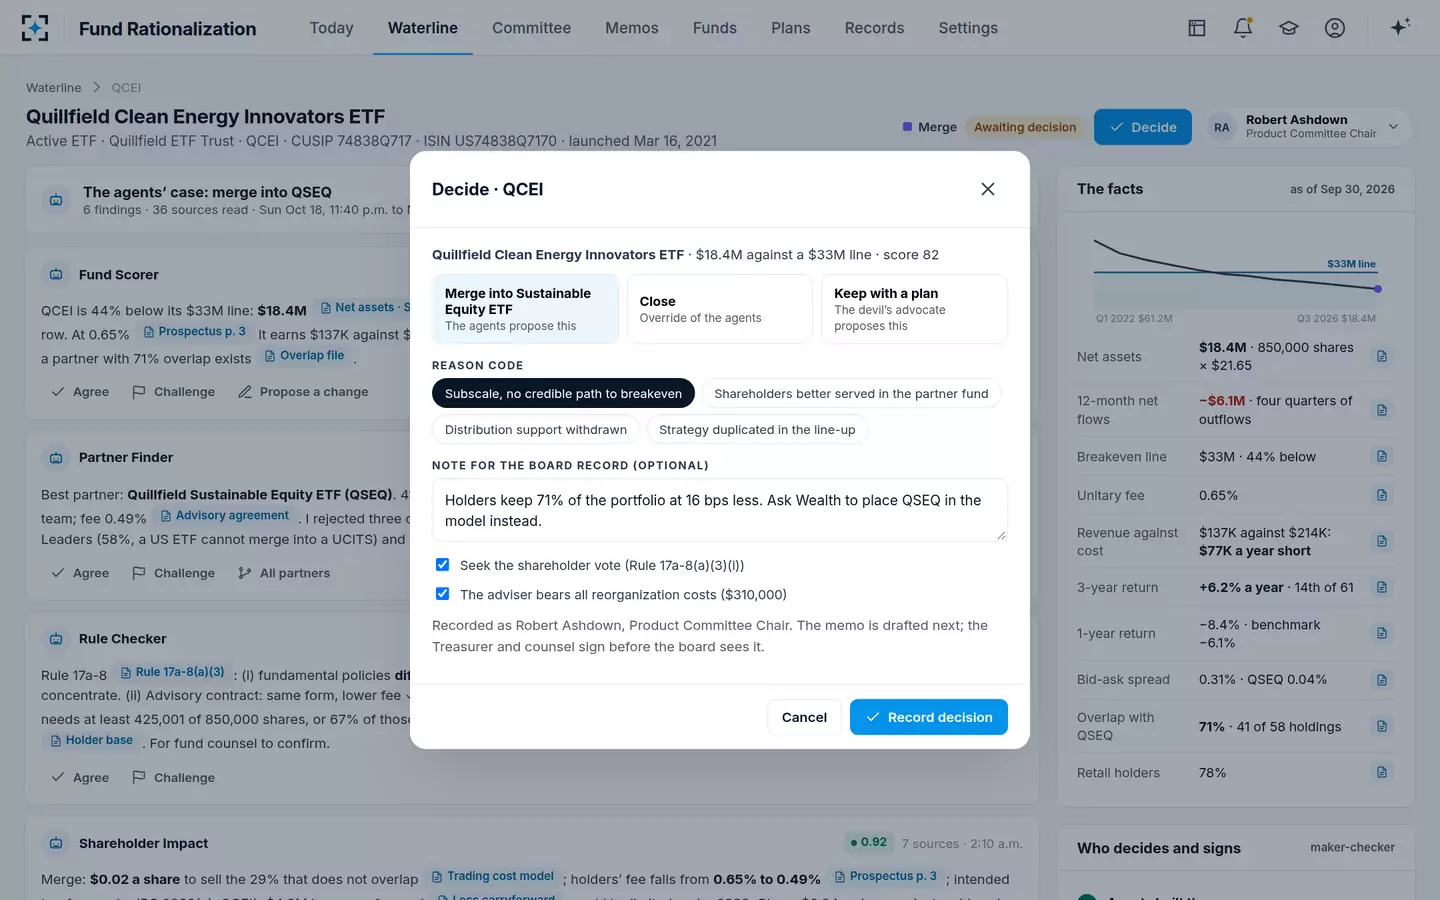The height and width of the screenshot is (900, 1440).
Task: Uncheck Seek the shareholder vote checkbox
Action: coord(442,565)
